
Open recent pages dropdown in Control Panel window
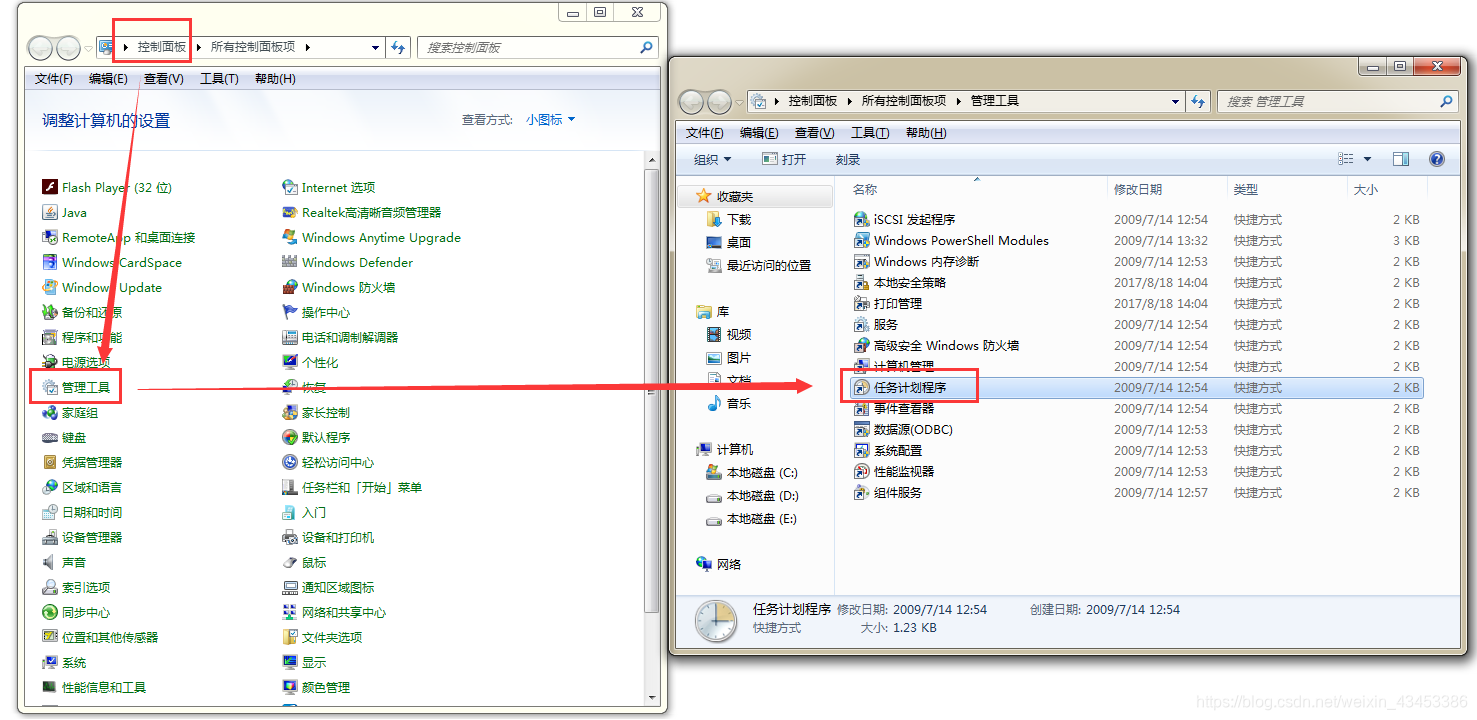[89, 47]
